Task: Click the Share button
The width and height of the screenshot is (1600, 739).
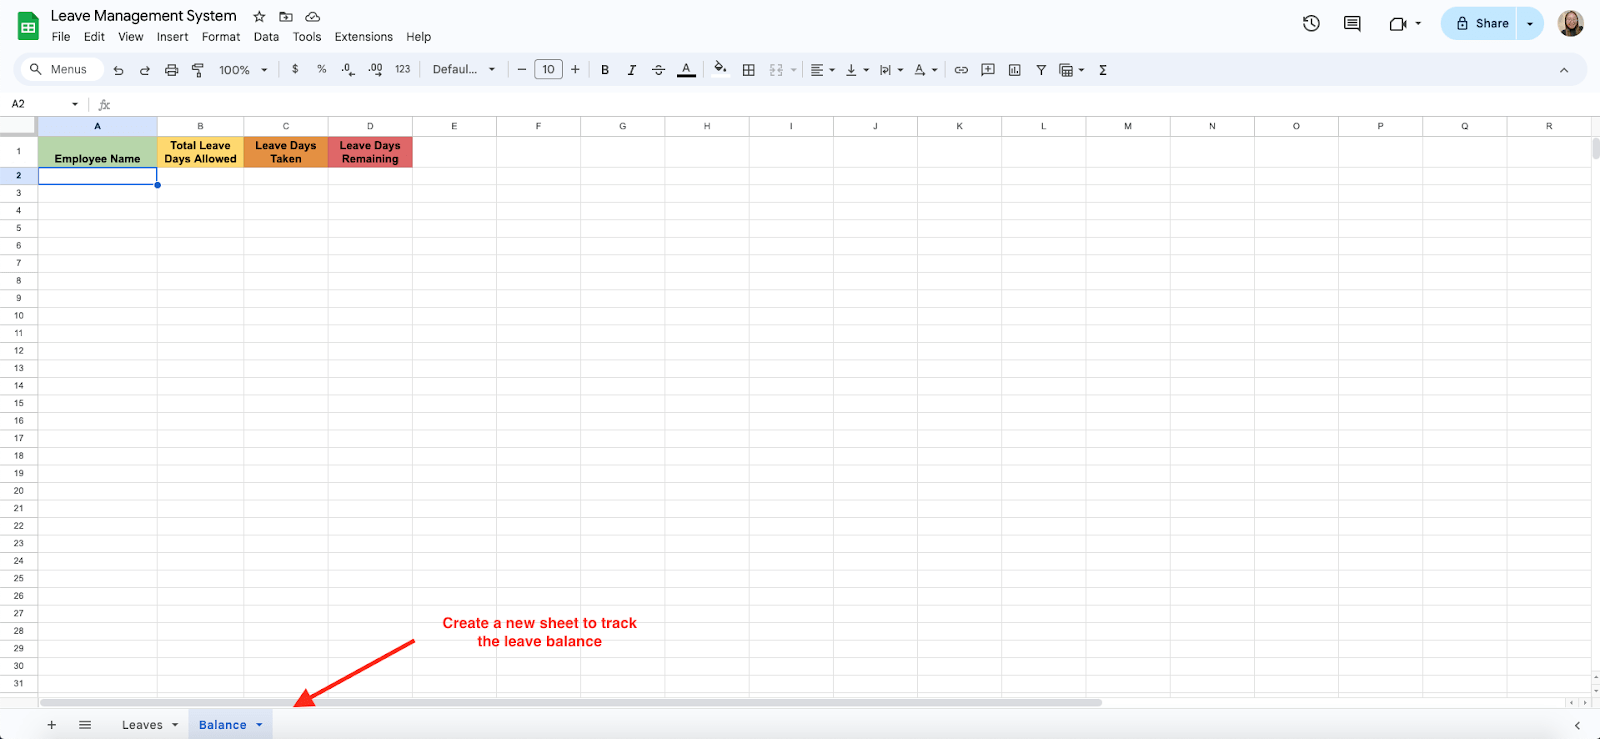Action: pos(1481,23)
